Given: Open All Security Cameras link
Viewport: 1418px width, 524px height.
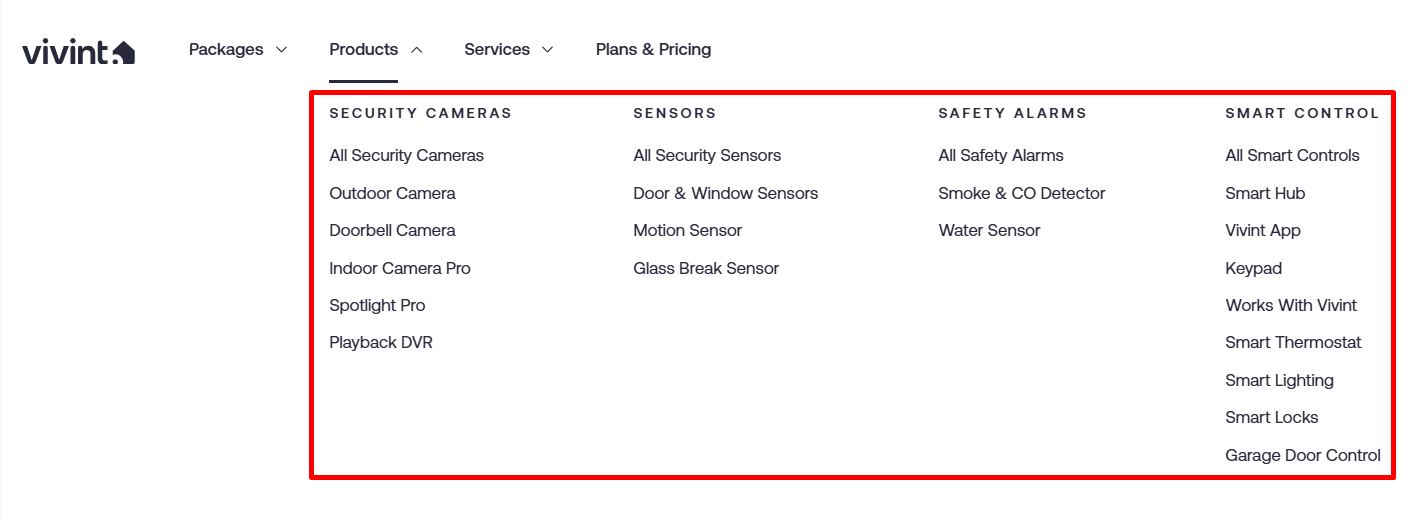Looking at the screenshot, I should (x=406, y=156).
